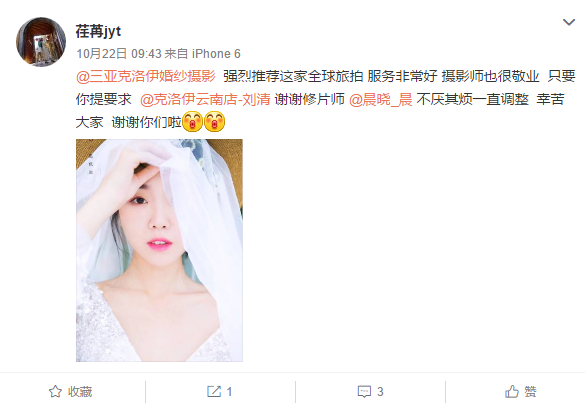
Task: Click the 10月22日 09:43 timestamp link
Action: coord(119,54)
